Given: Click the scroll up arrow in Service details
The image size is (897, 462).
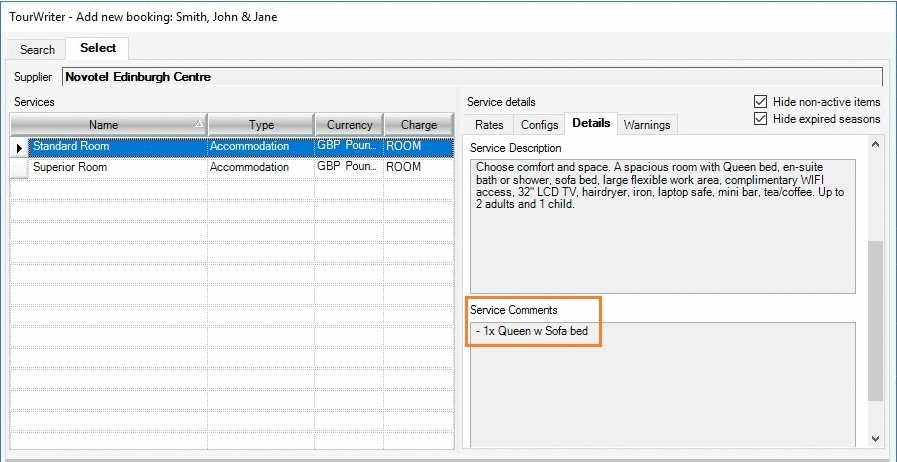Looking at the screenshot, I should [876, 145].
